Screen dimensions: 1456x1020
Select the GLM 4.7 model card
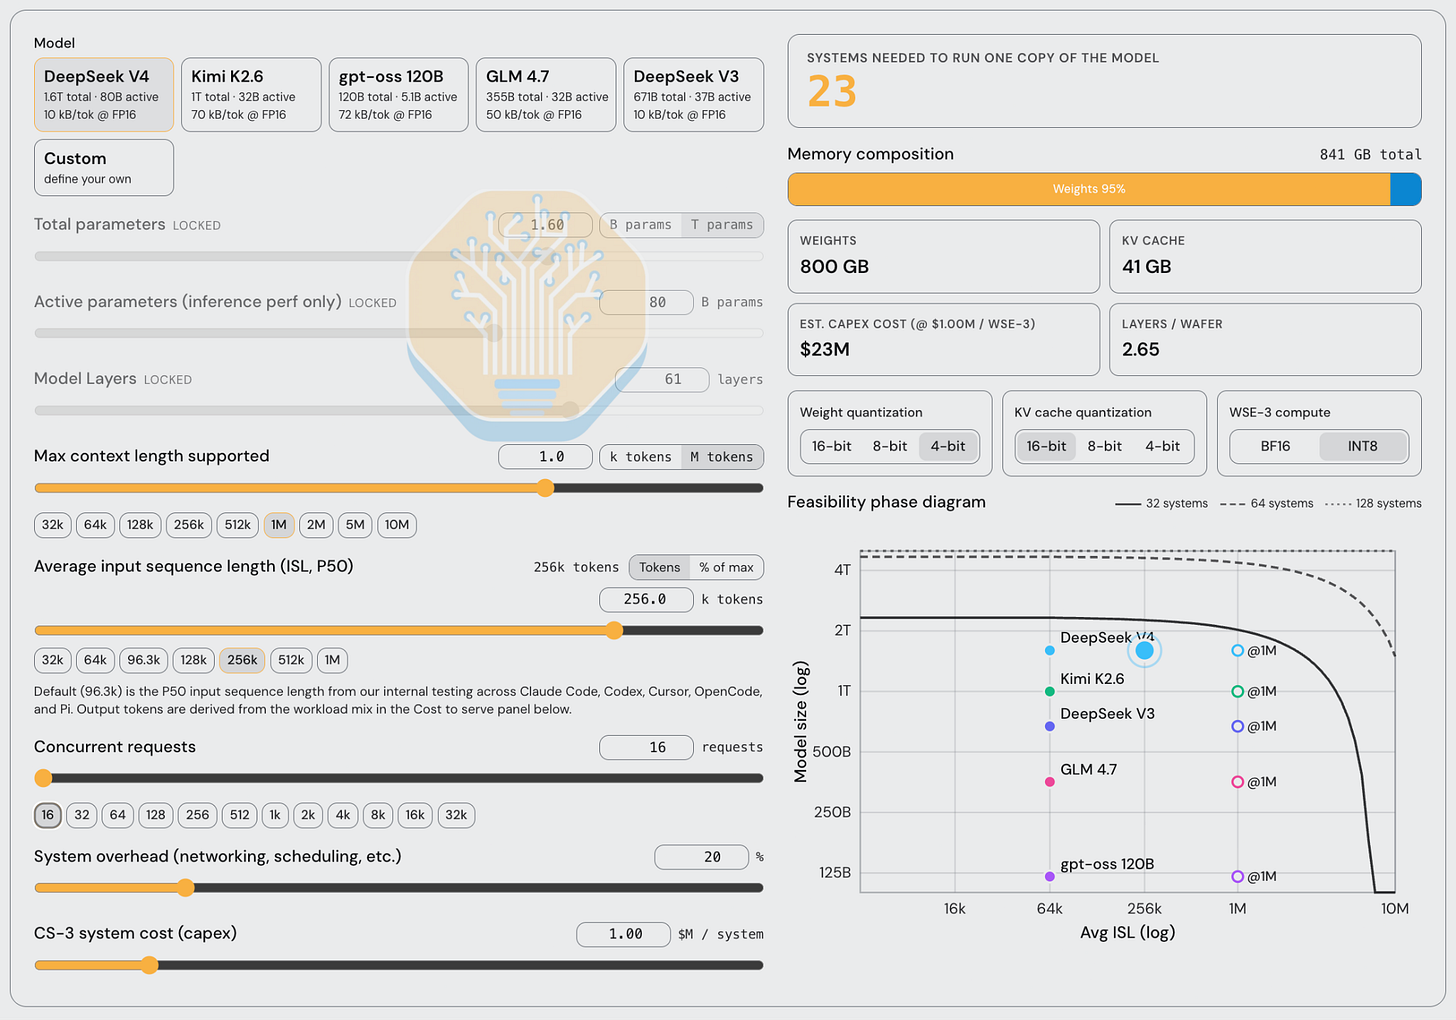point(546,95)
